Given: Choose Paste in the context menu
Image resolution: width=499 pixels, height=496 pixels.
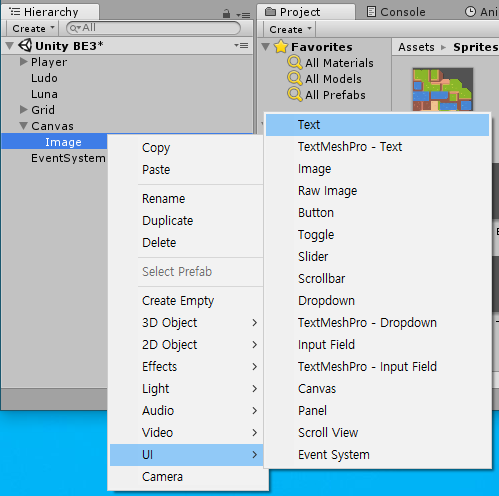Looking at the screenshot, I should (x=186, y=170).
